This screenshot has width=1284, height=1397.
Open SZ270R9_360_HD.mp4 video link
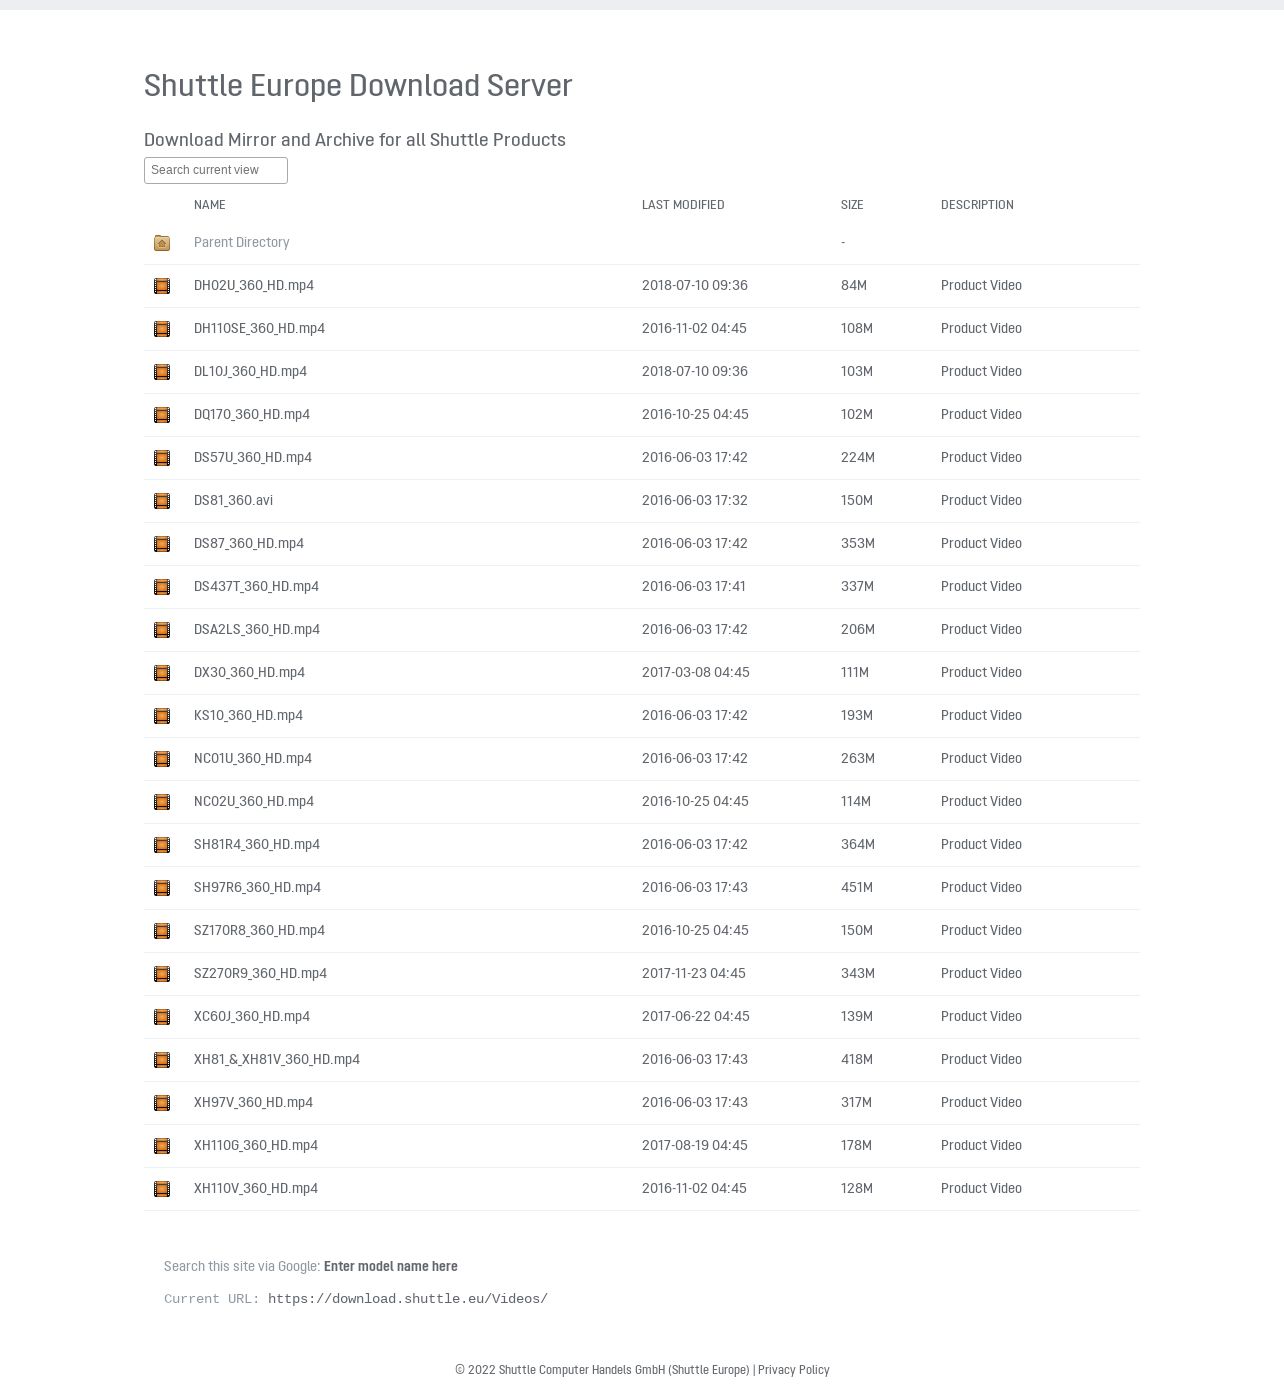pyautogui.click(x=260, y=973)
